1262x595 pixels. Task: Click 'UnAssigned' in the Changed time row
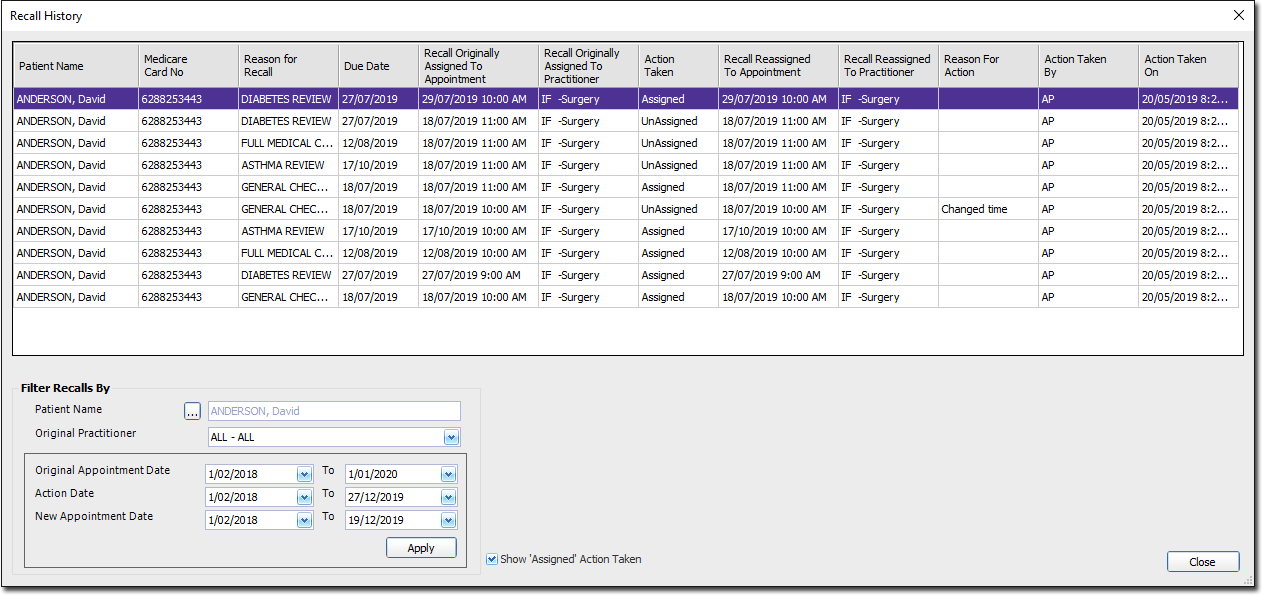click(x=678, y=209)
